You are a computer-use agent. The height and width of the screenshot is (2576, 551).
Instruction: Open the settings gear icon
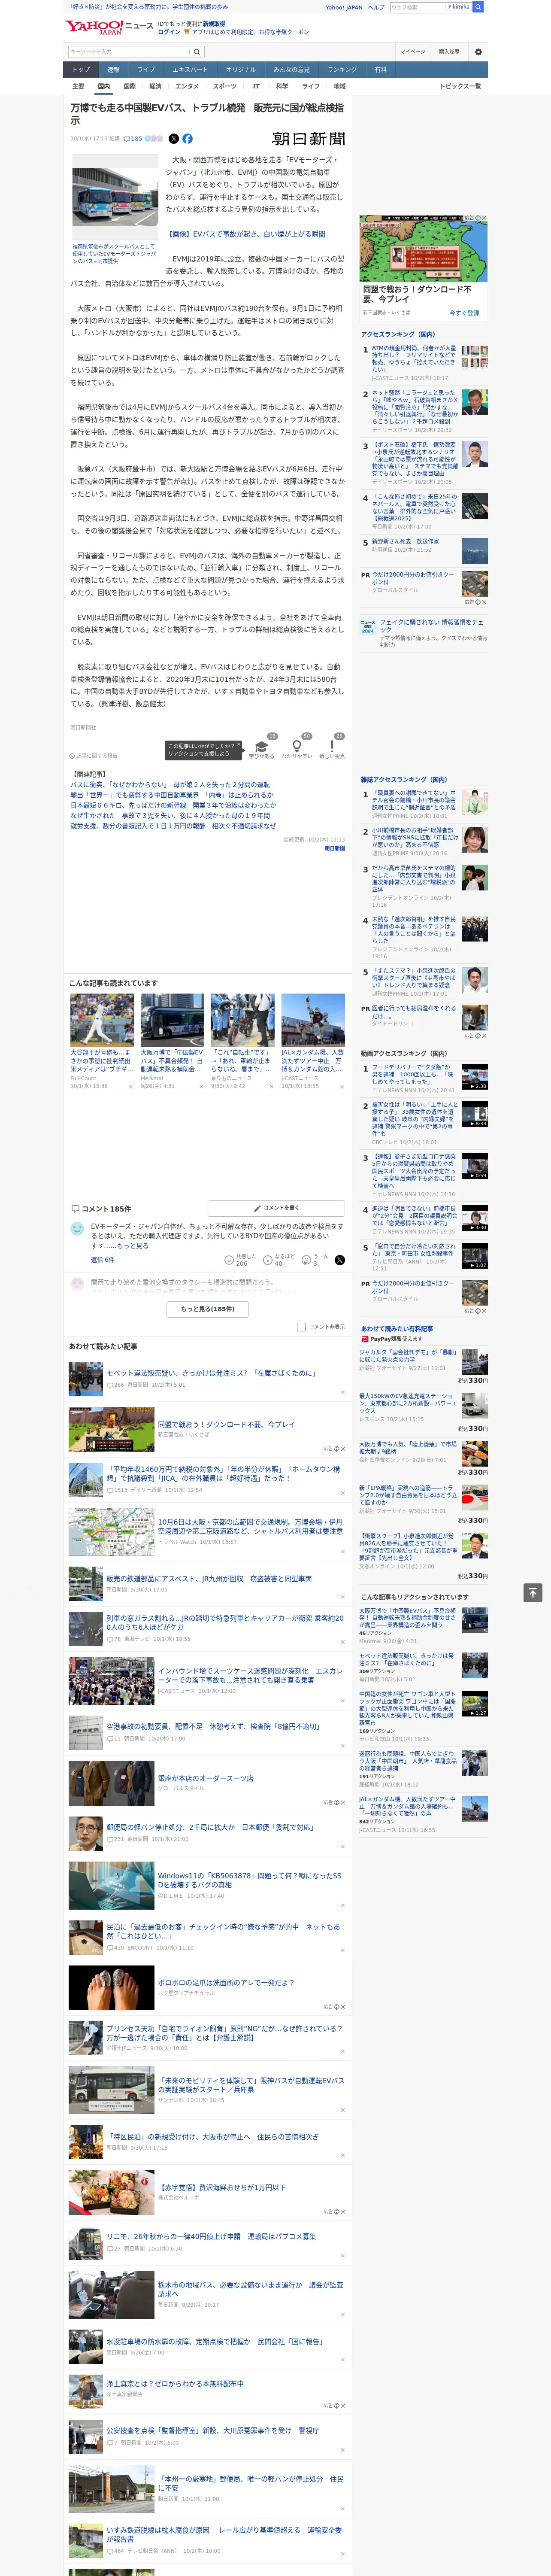tap(478, 51)
